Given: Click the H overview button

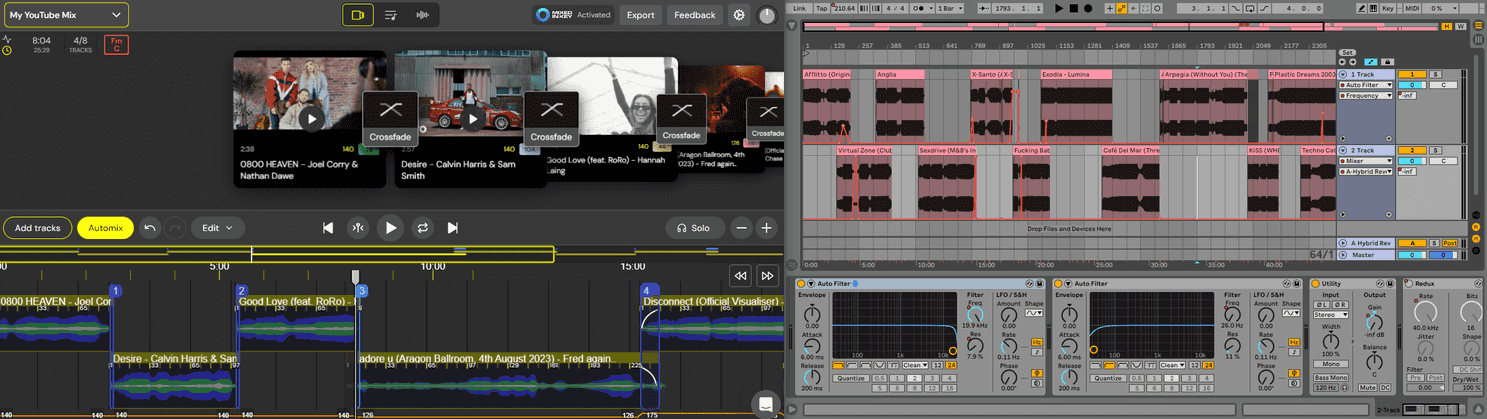Looking at the screenshot, I should pos(1449,26).
